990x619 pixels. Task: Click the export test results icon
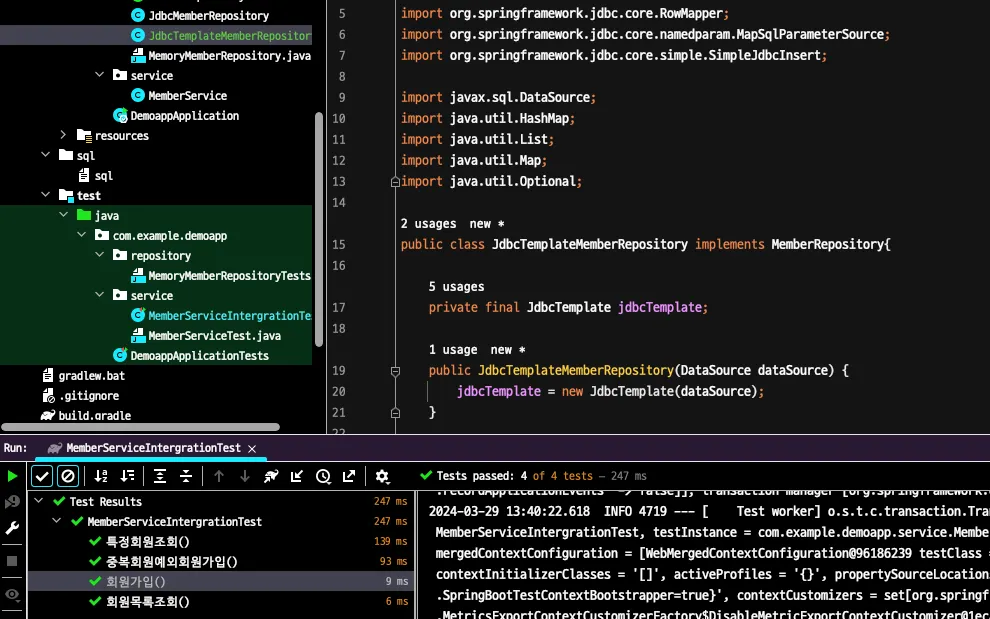click(x=349, y=477)
